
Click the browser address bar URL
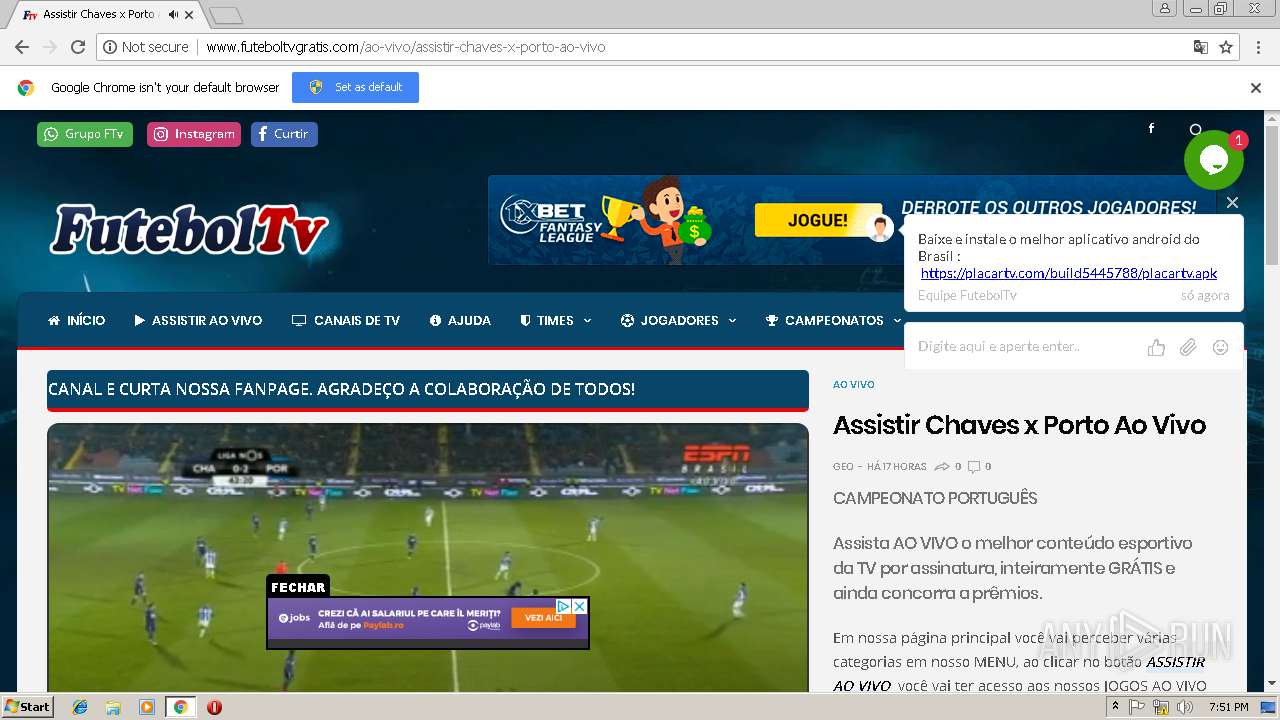pos(405,47)
